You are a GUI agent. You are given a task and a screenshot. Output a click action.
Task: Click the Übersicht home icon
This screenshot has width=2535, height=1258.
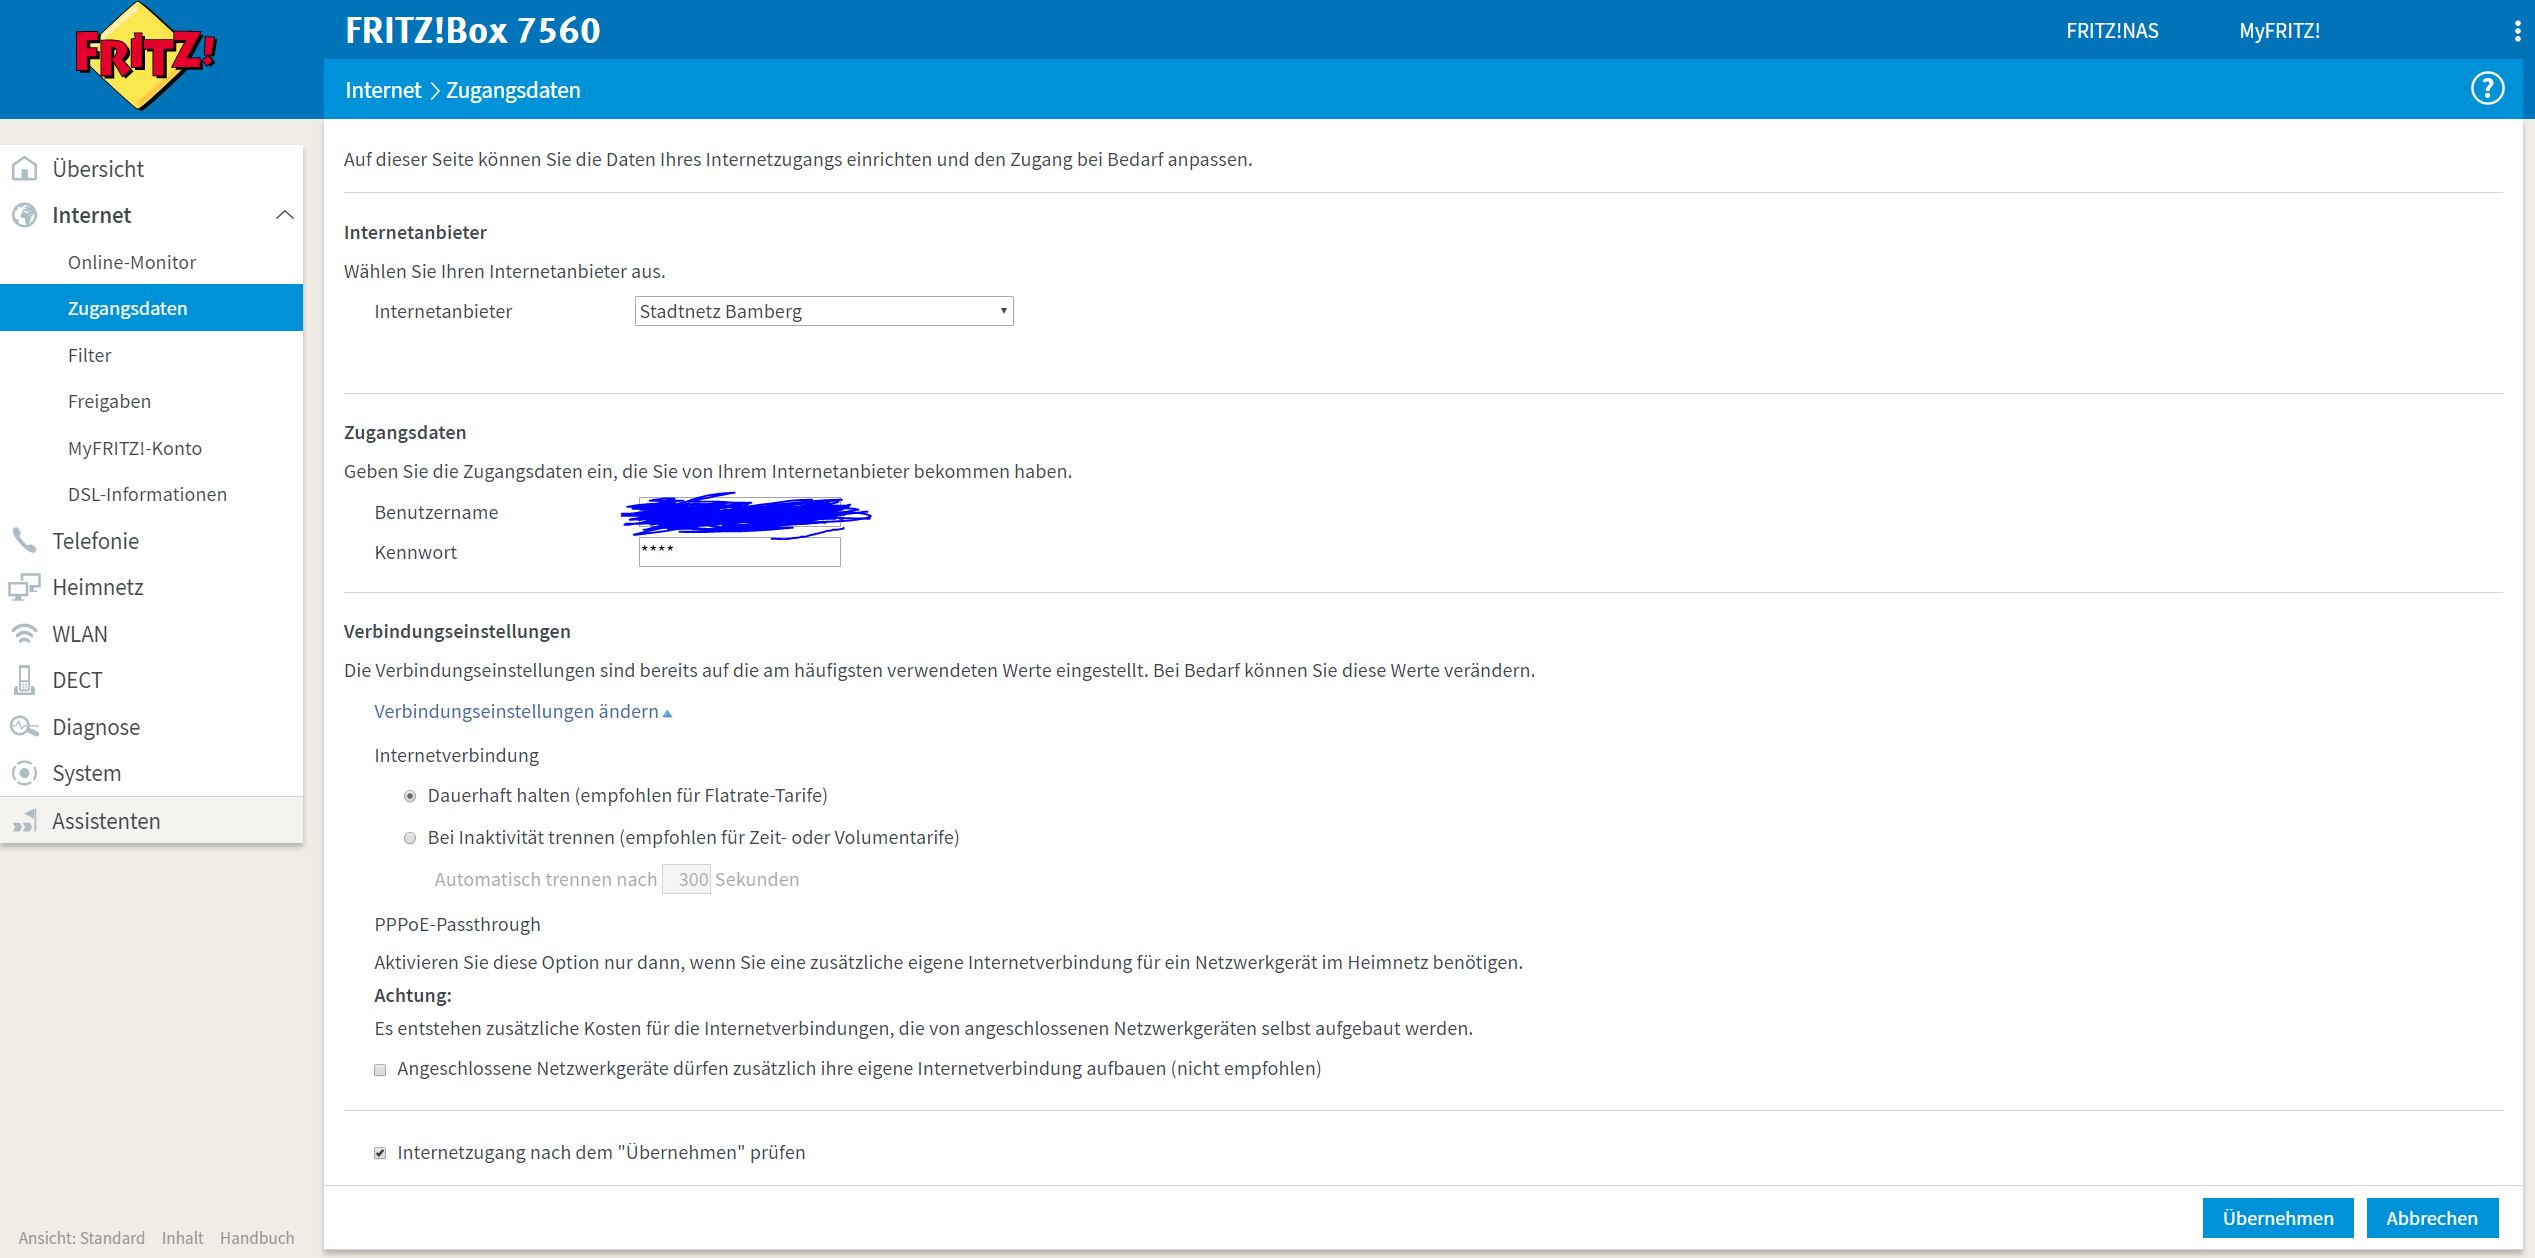[x=24, y=169]
